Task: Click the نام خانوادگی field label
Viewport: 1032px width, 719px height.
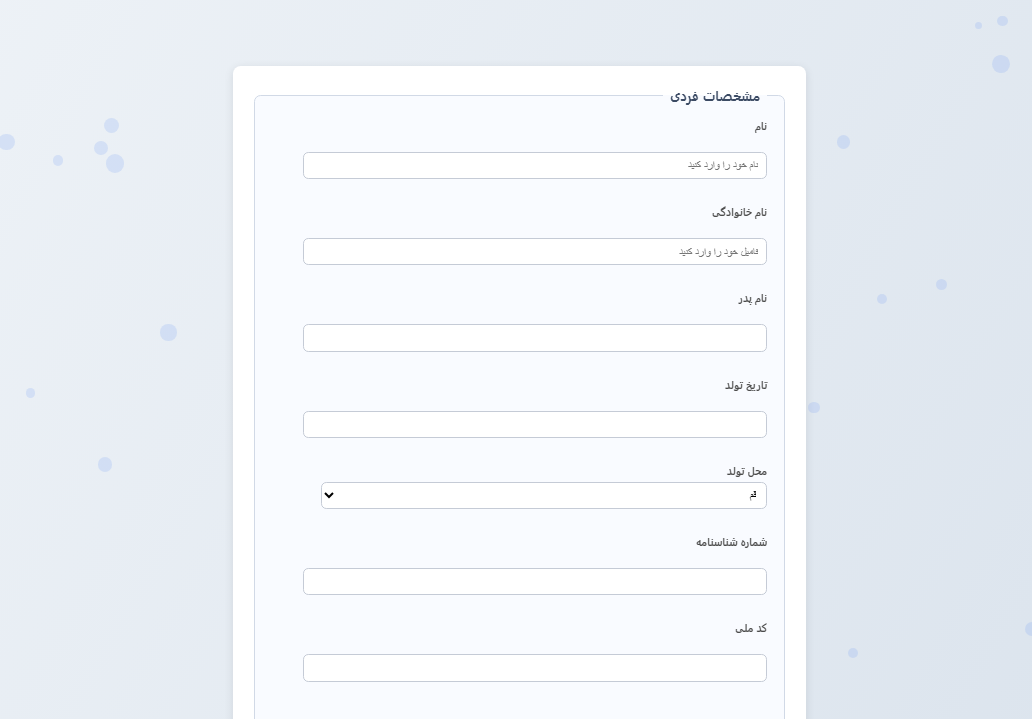Action: [x=739, y=213]
